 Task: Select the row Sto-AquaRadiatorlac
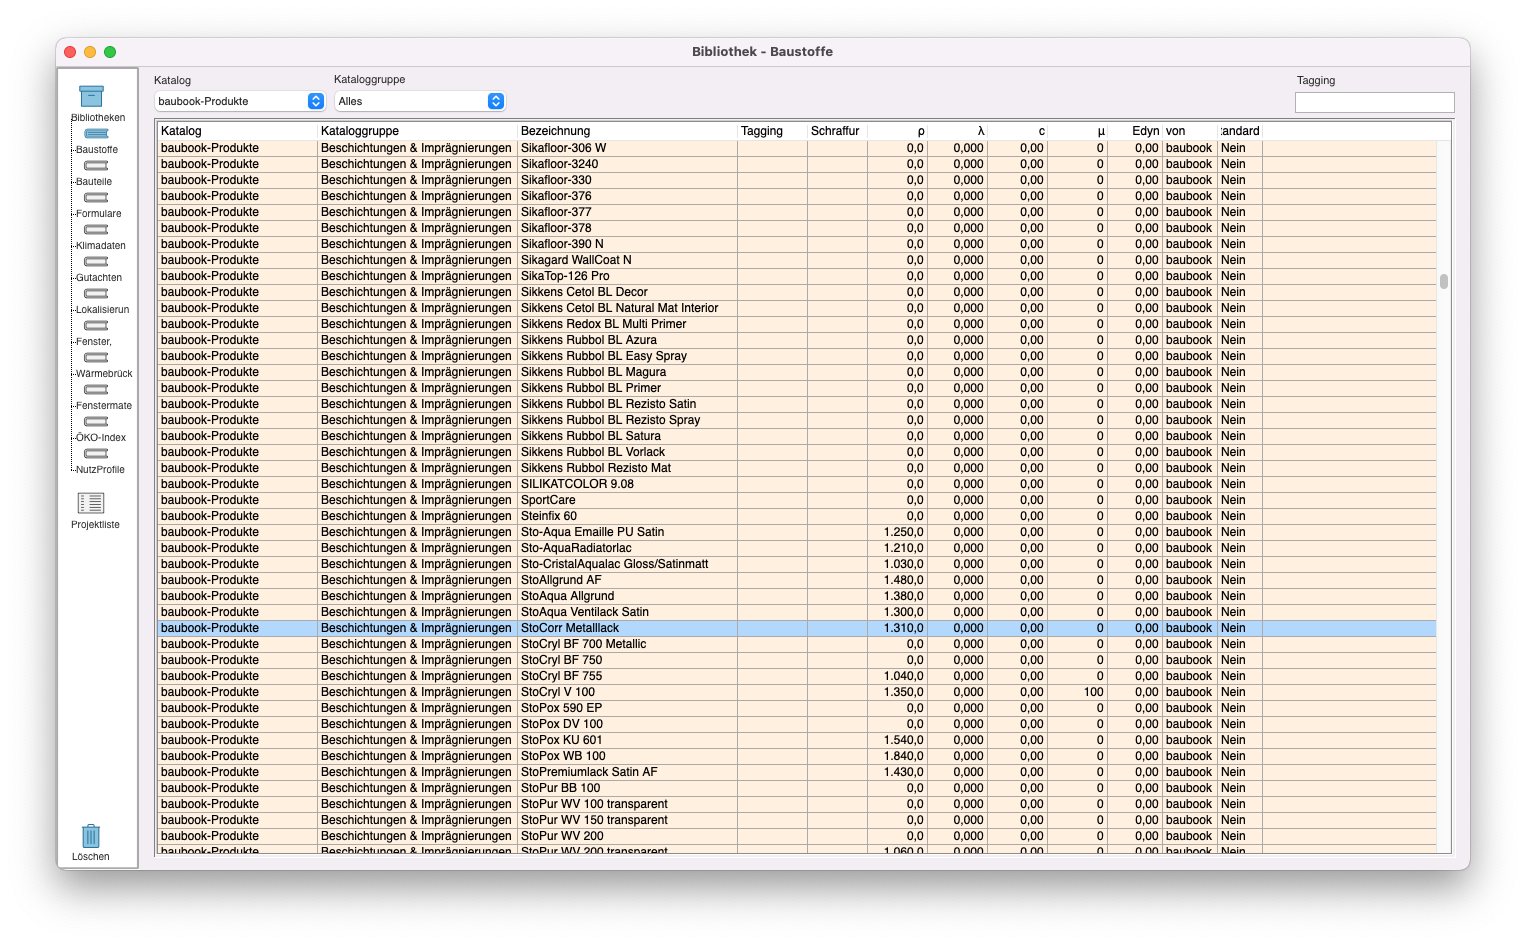(x=797, y=548)
